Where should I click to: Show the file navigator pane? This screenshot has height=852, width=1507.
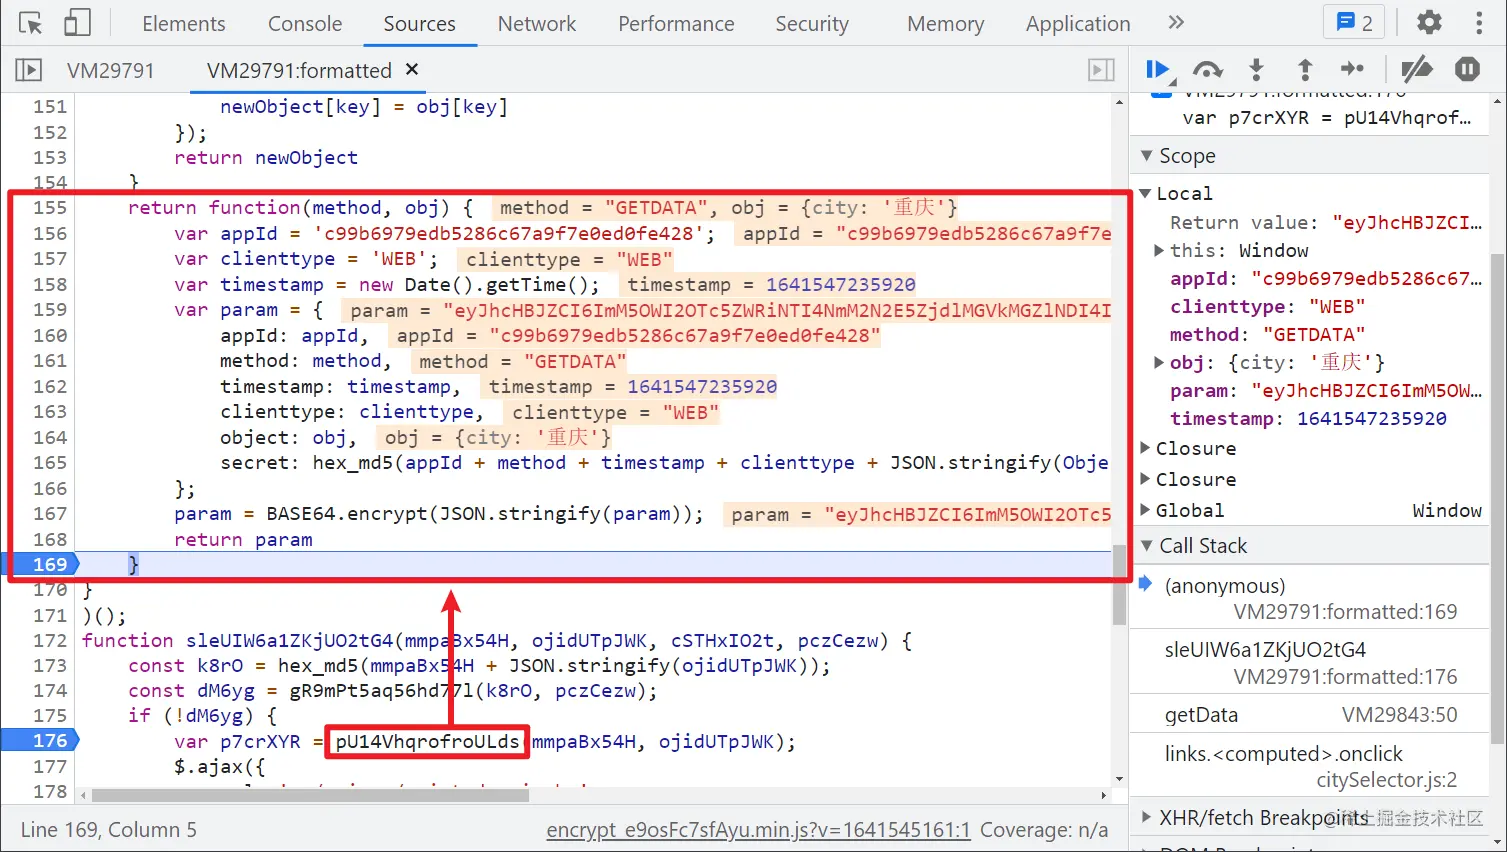29,70
